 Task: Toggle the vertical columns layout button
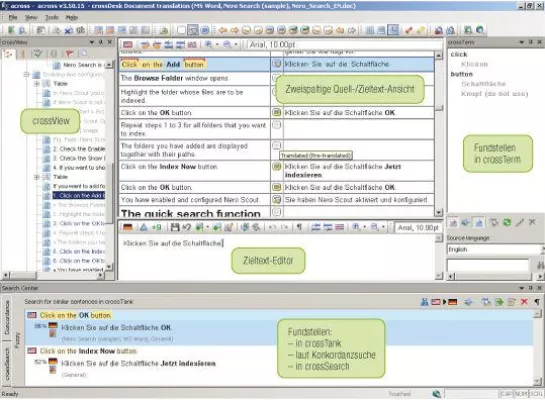pos(369,30)
